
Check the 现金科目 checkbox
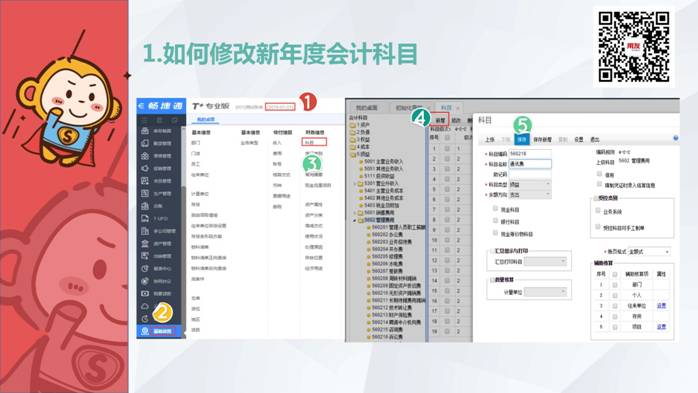coord(495,208)
